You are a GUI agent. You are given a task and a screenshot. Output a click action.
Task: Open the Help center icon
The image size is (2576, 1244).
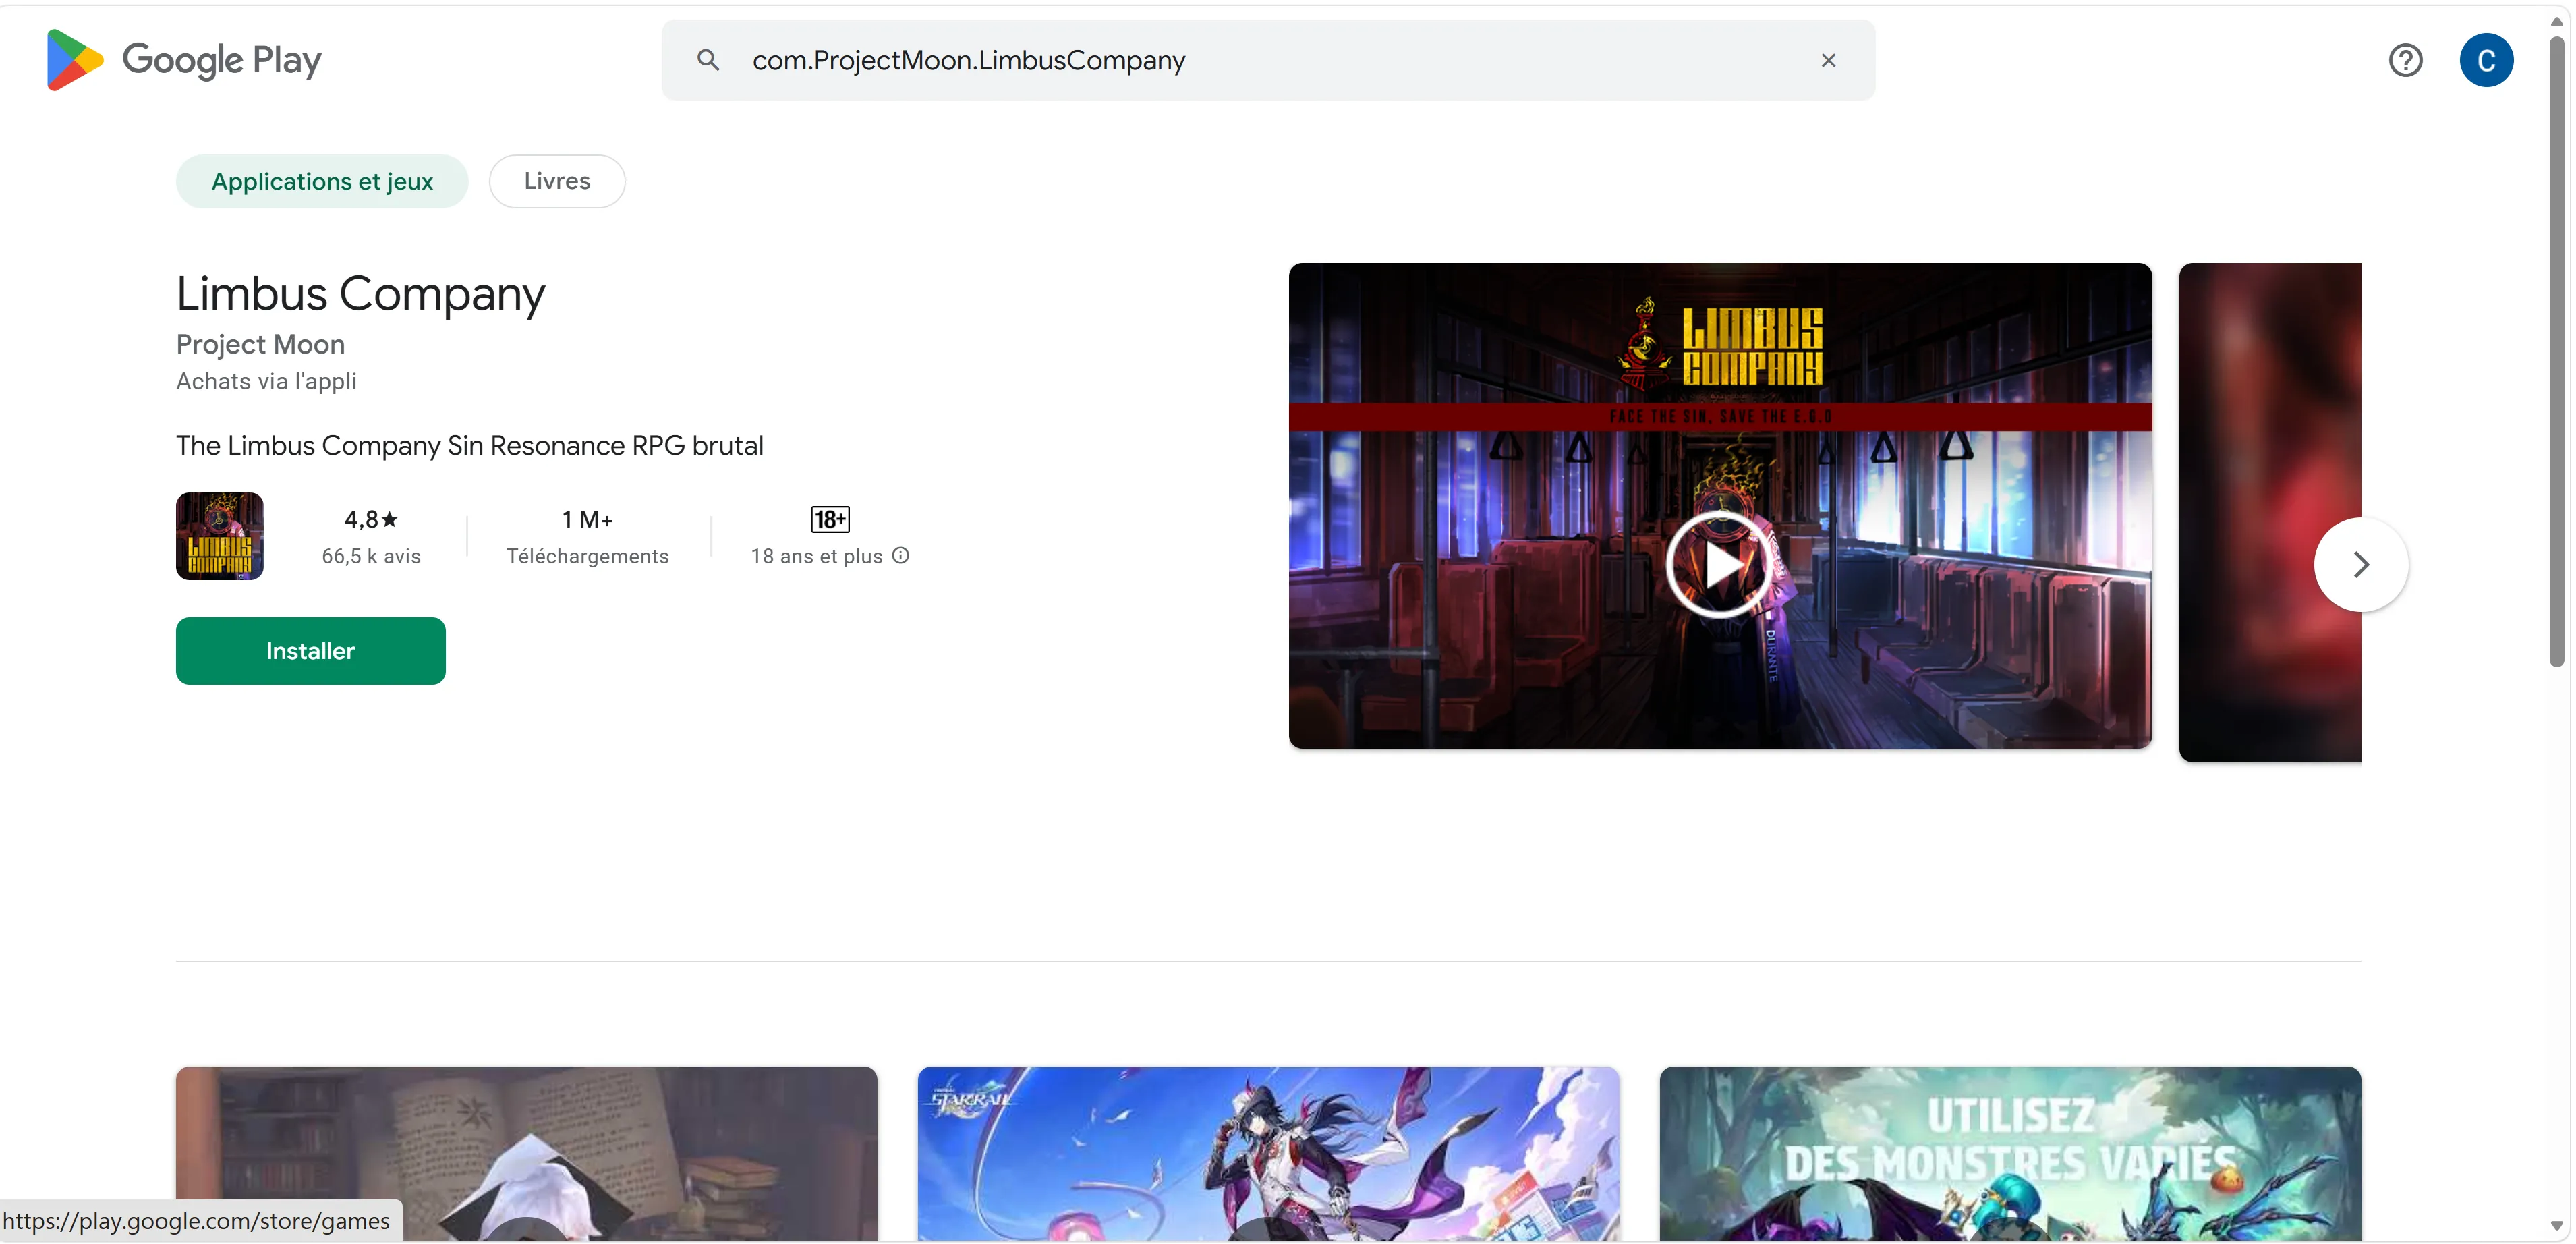click(2405, 60)
